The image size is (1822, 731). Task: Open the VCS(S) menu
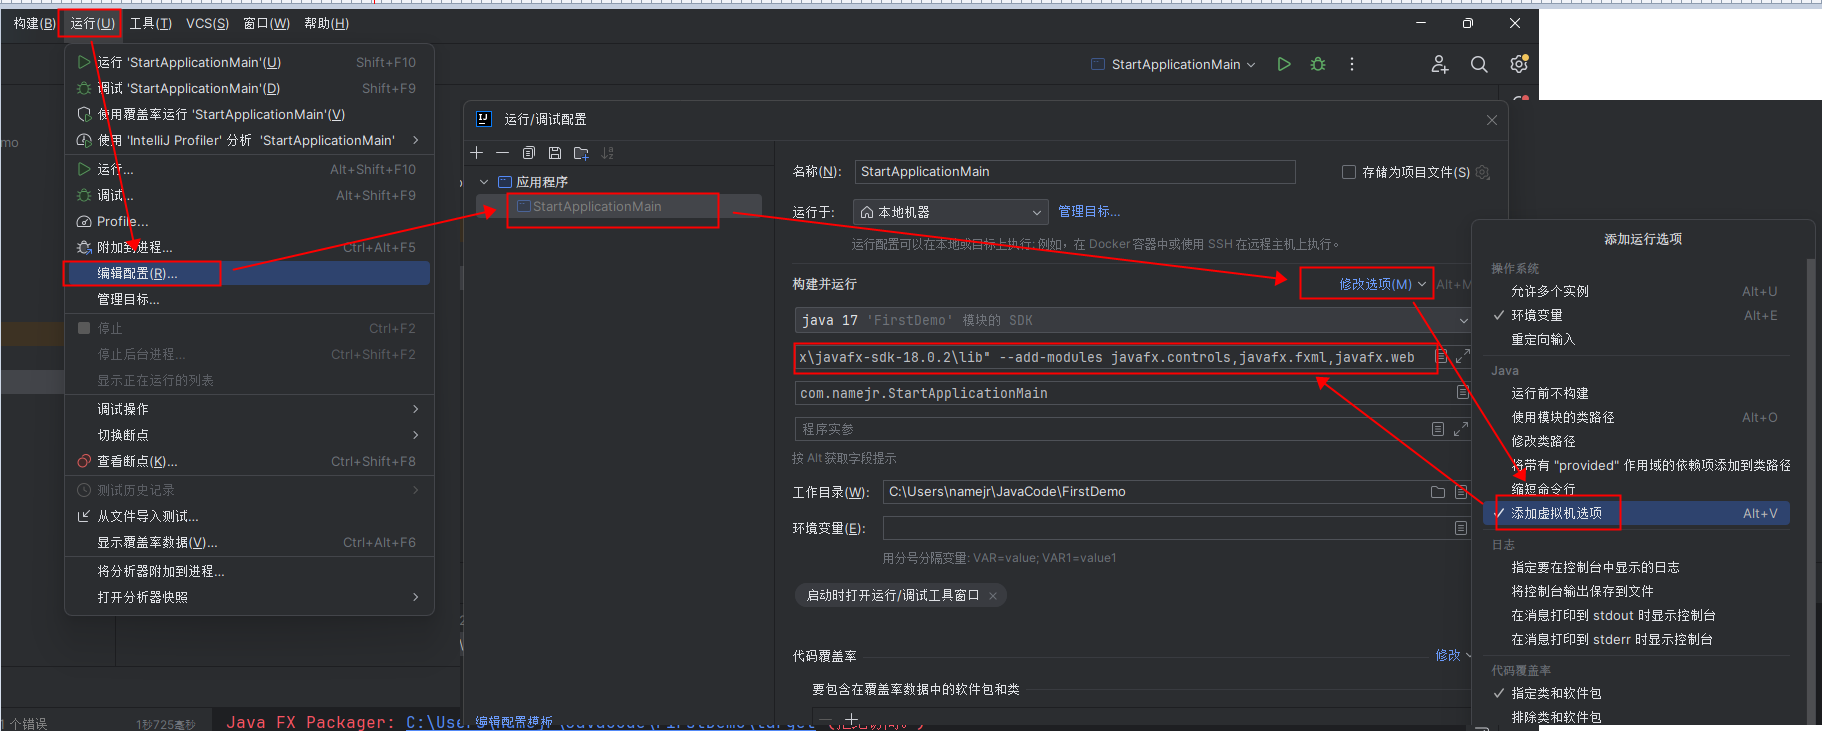[x=207, y=23]
